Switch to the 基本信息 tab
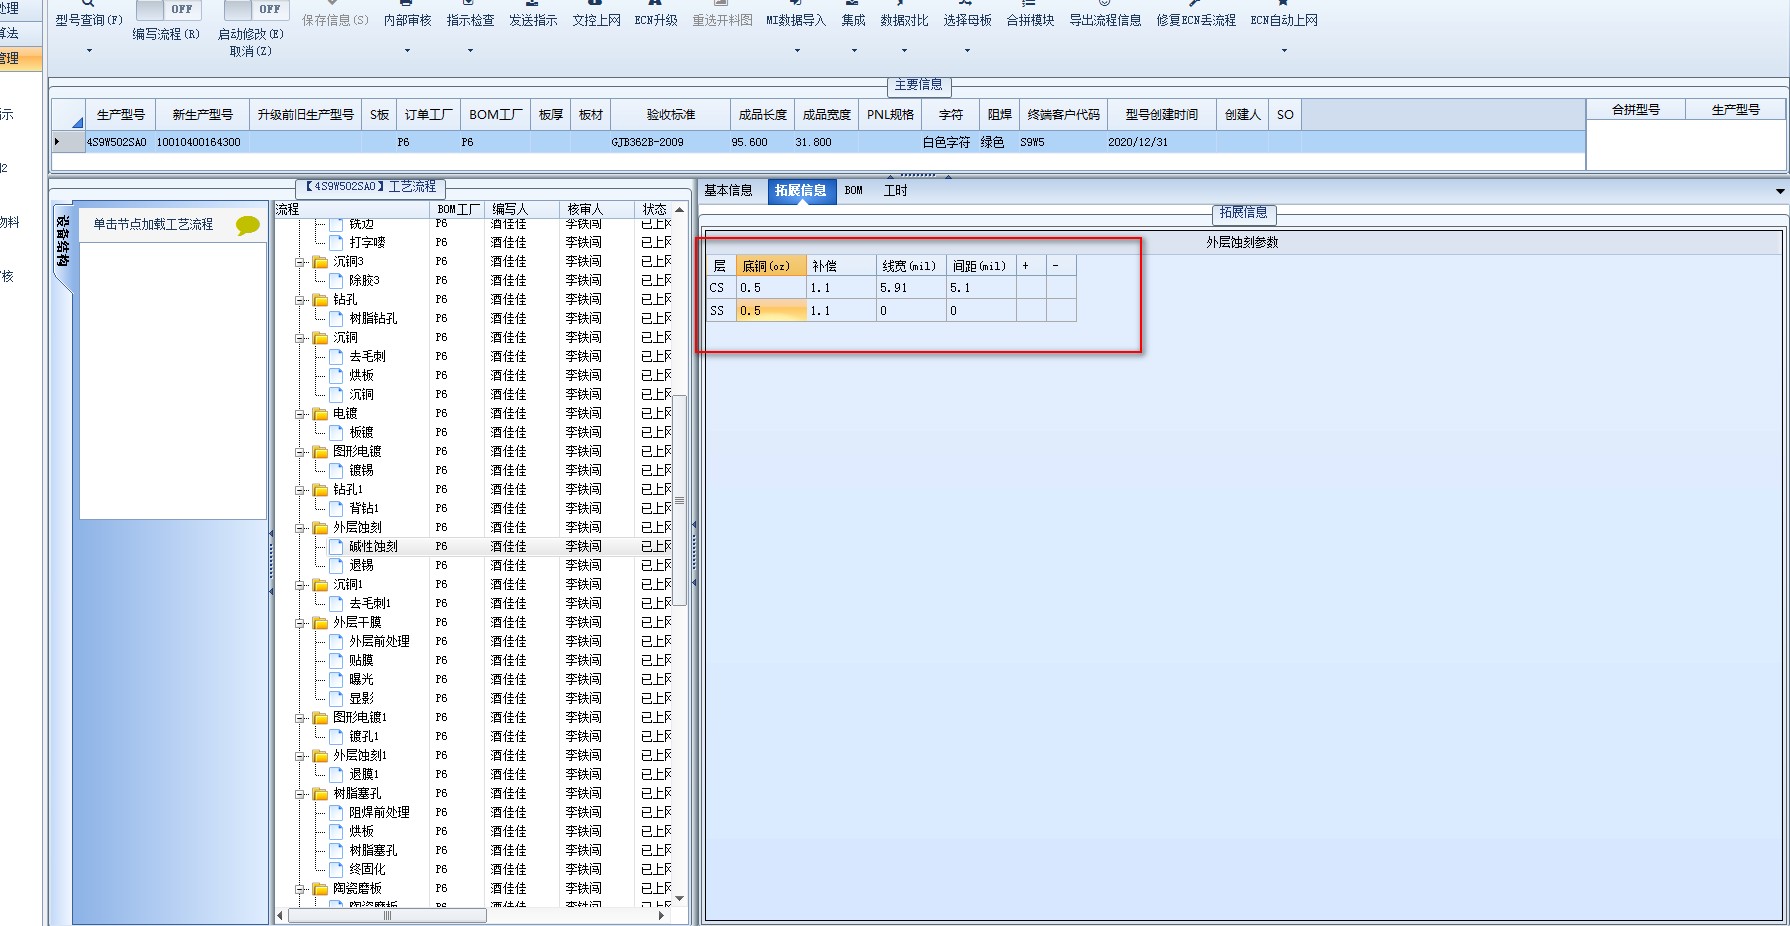Viewport: 1790px width, 926px height. click(x=728, y=191)
